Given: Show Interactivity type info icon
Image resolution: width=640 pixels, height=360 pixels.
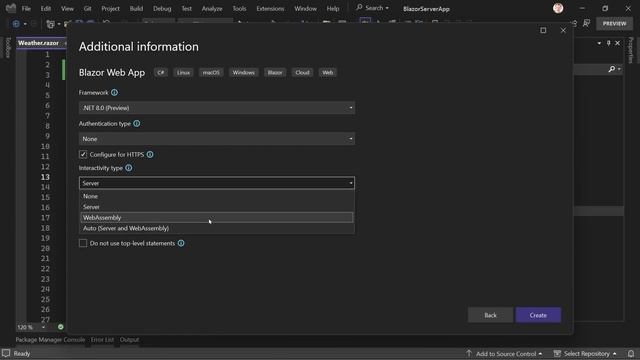Looking at the screenshot, I should 129,168.
